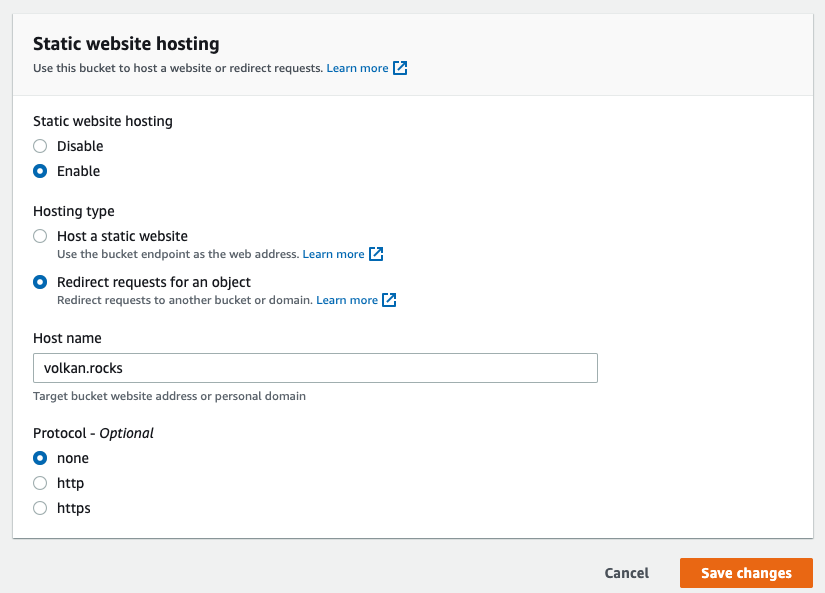
Task: Click external link icon under Redirect requests option
Action: pos(390,300)
